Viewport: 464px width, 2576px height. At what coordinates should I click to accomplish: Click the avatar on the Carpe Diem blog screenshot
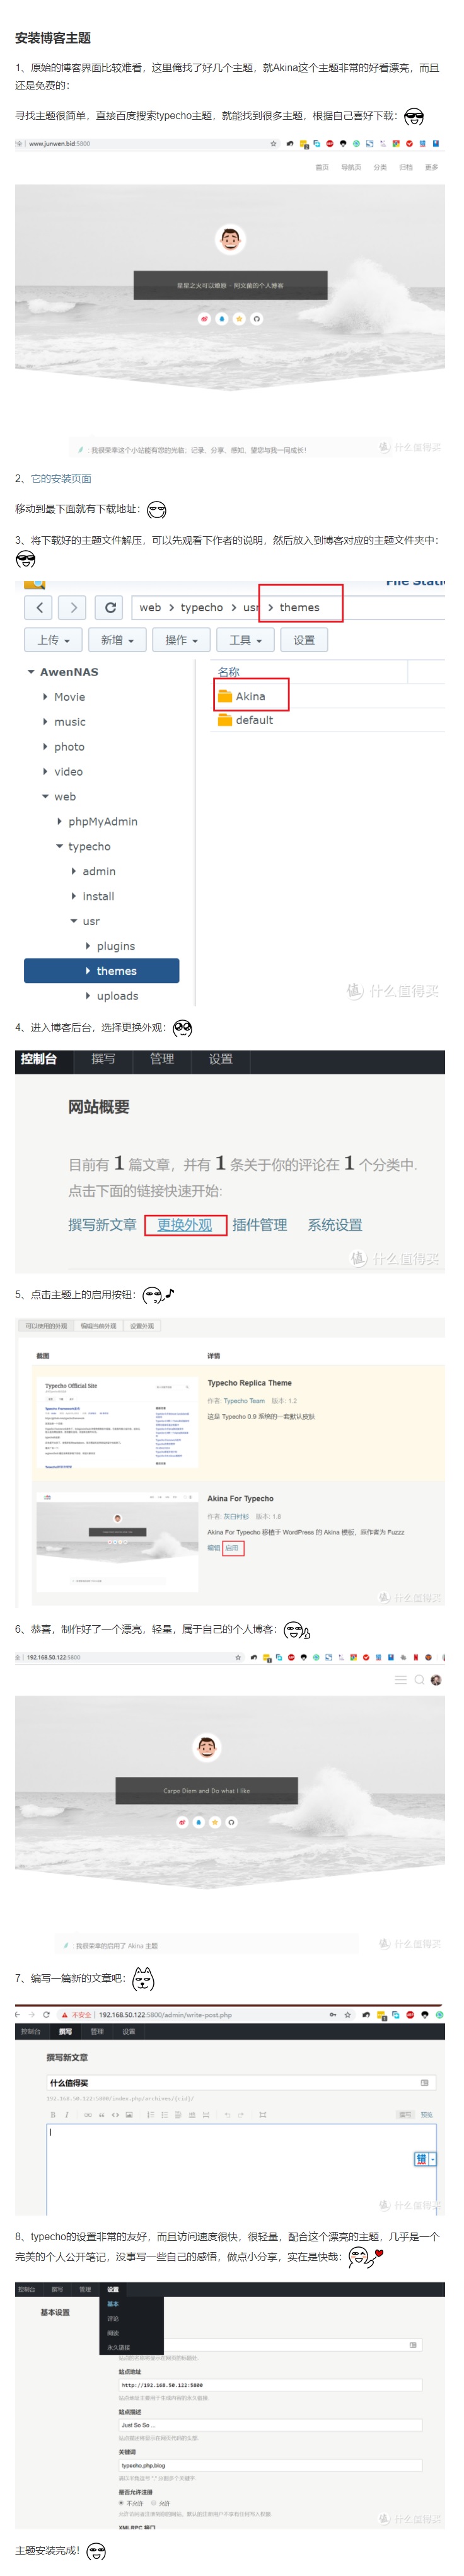click(x=207, y=1747)
